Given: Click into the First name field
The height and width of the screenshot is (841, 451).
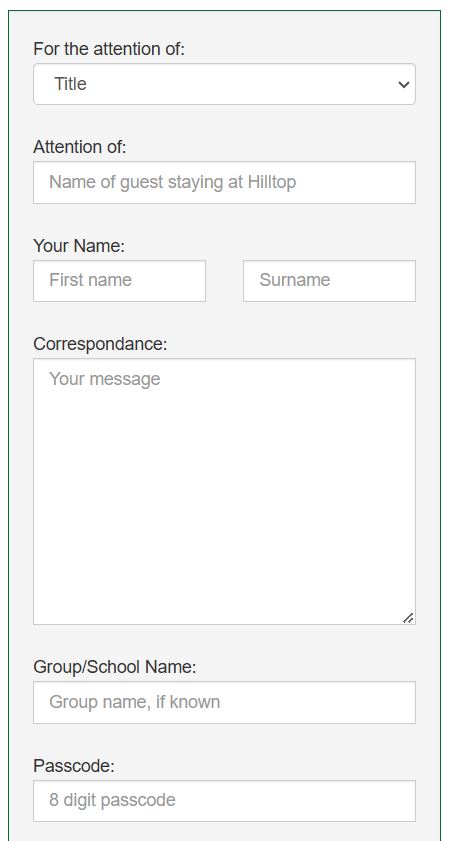Looking at the screenshot, I should (119, 281).
